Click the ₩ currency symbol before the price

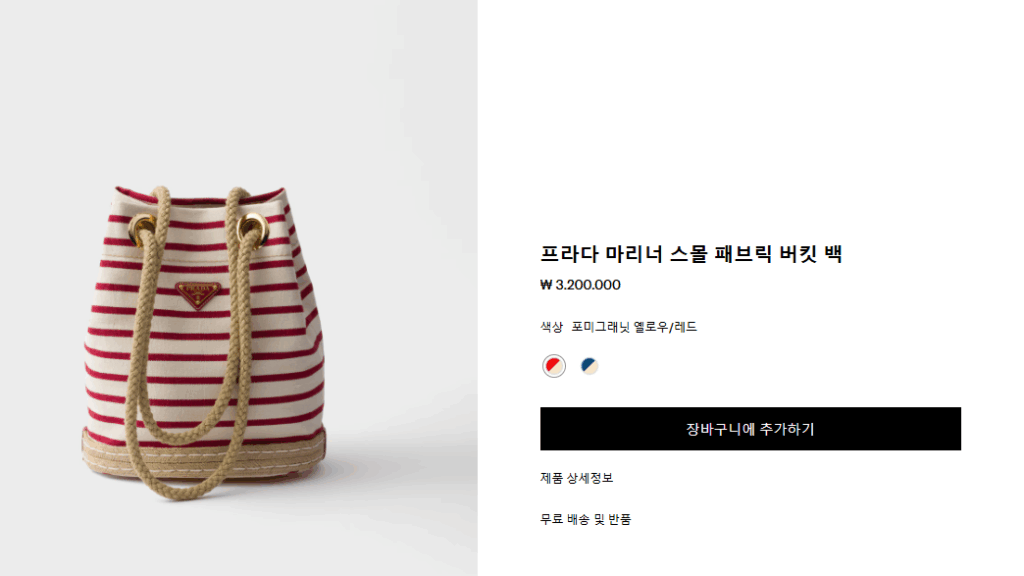(x=546, y=285)
